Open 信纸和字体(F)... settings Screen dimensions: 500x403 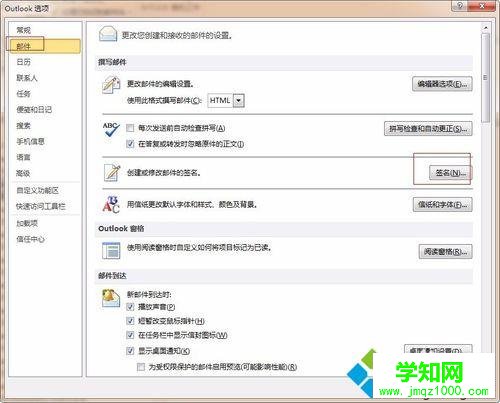pyautogui.click(x=442, y=205)
